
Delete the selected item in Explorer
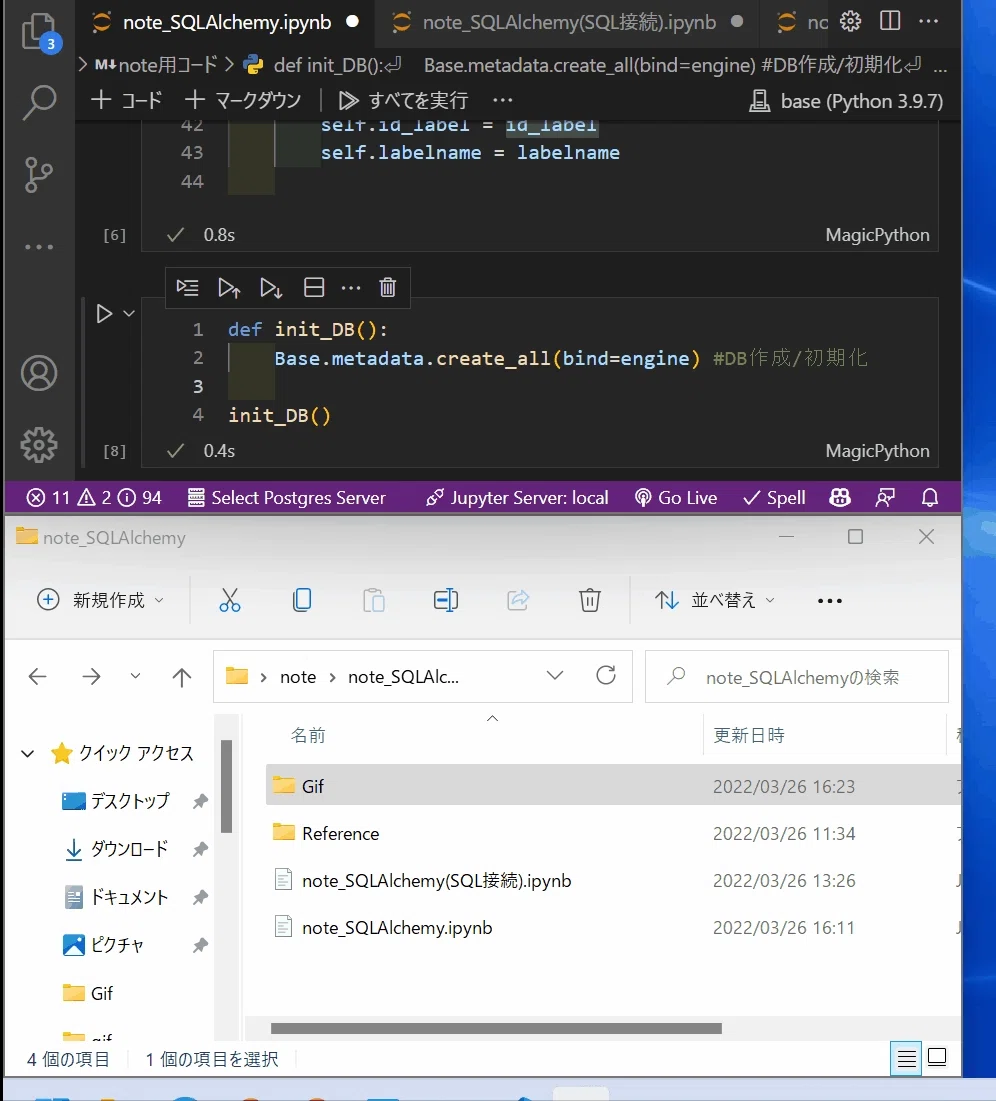[589, 600]
